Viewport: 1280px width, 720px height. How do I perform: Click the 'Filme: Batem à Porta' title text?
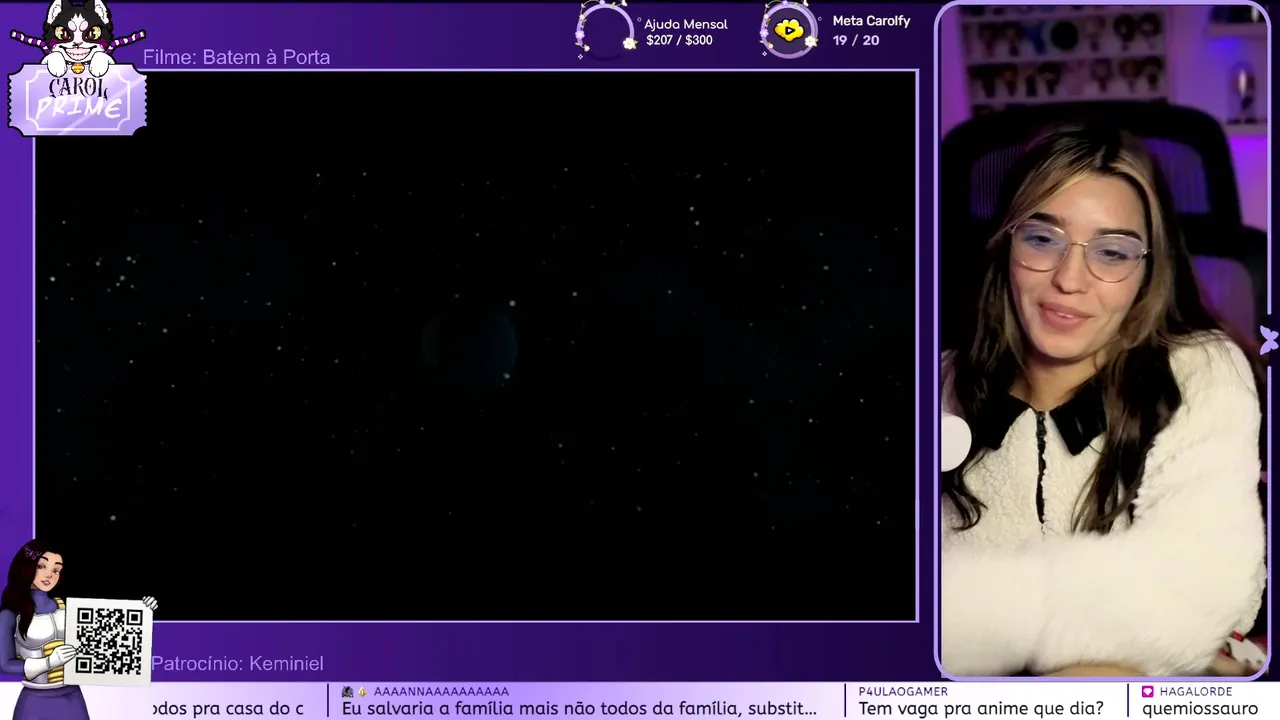[x=236, y=57]
